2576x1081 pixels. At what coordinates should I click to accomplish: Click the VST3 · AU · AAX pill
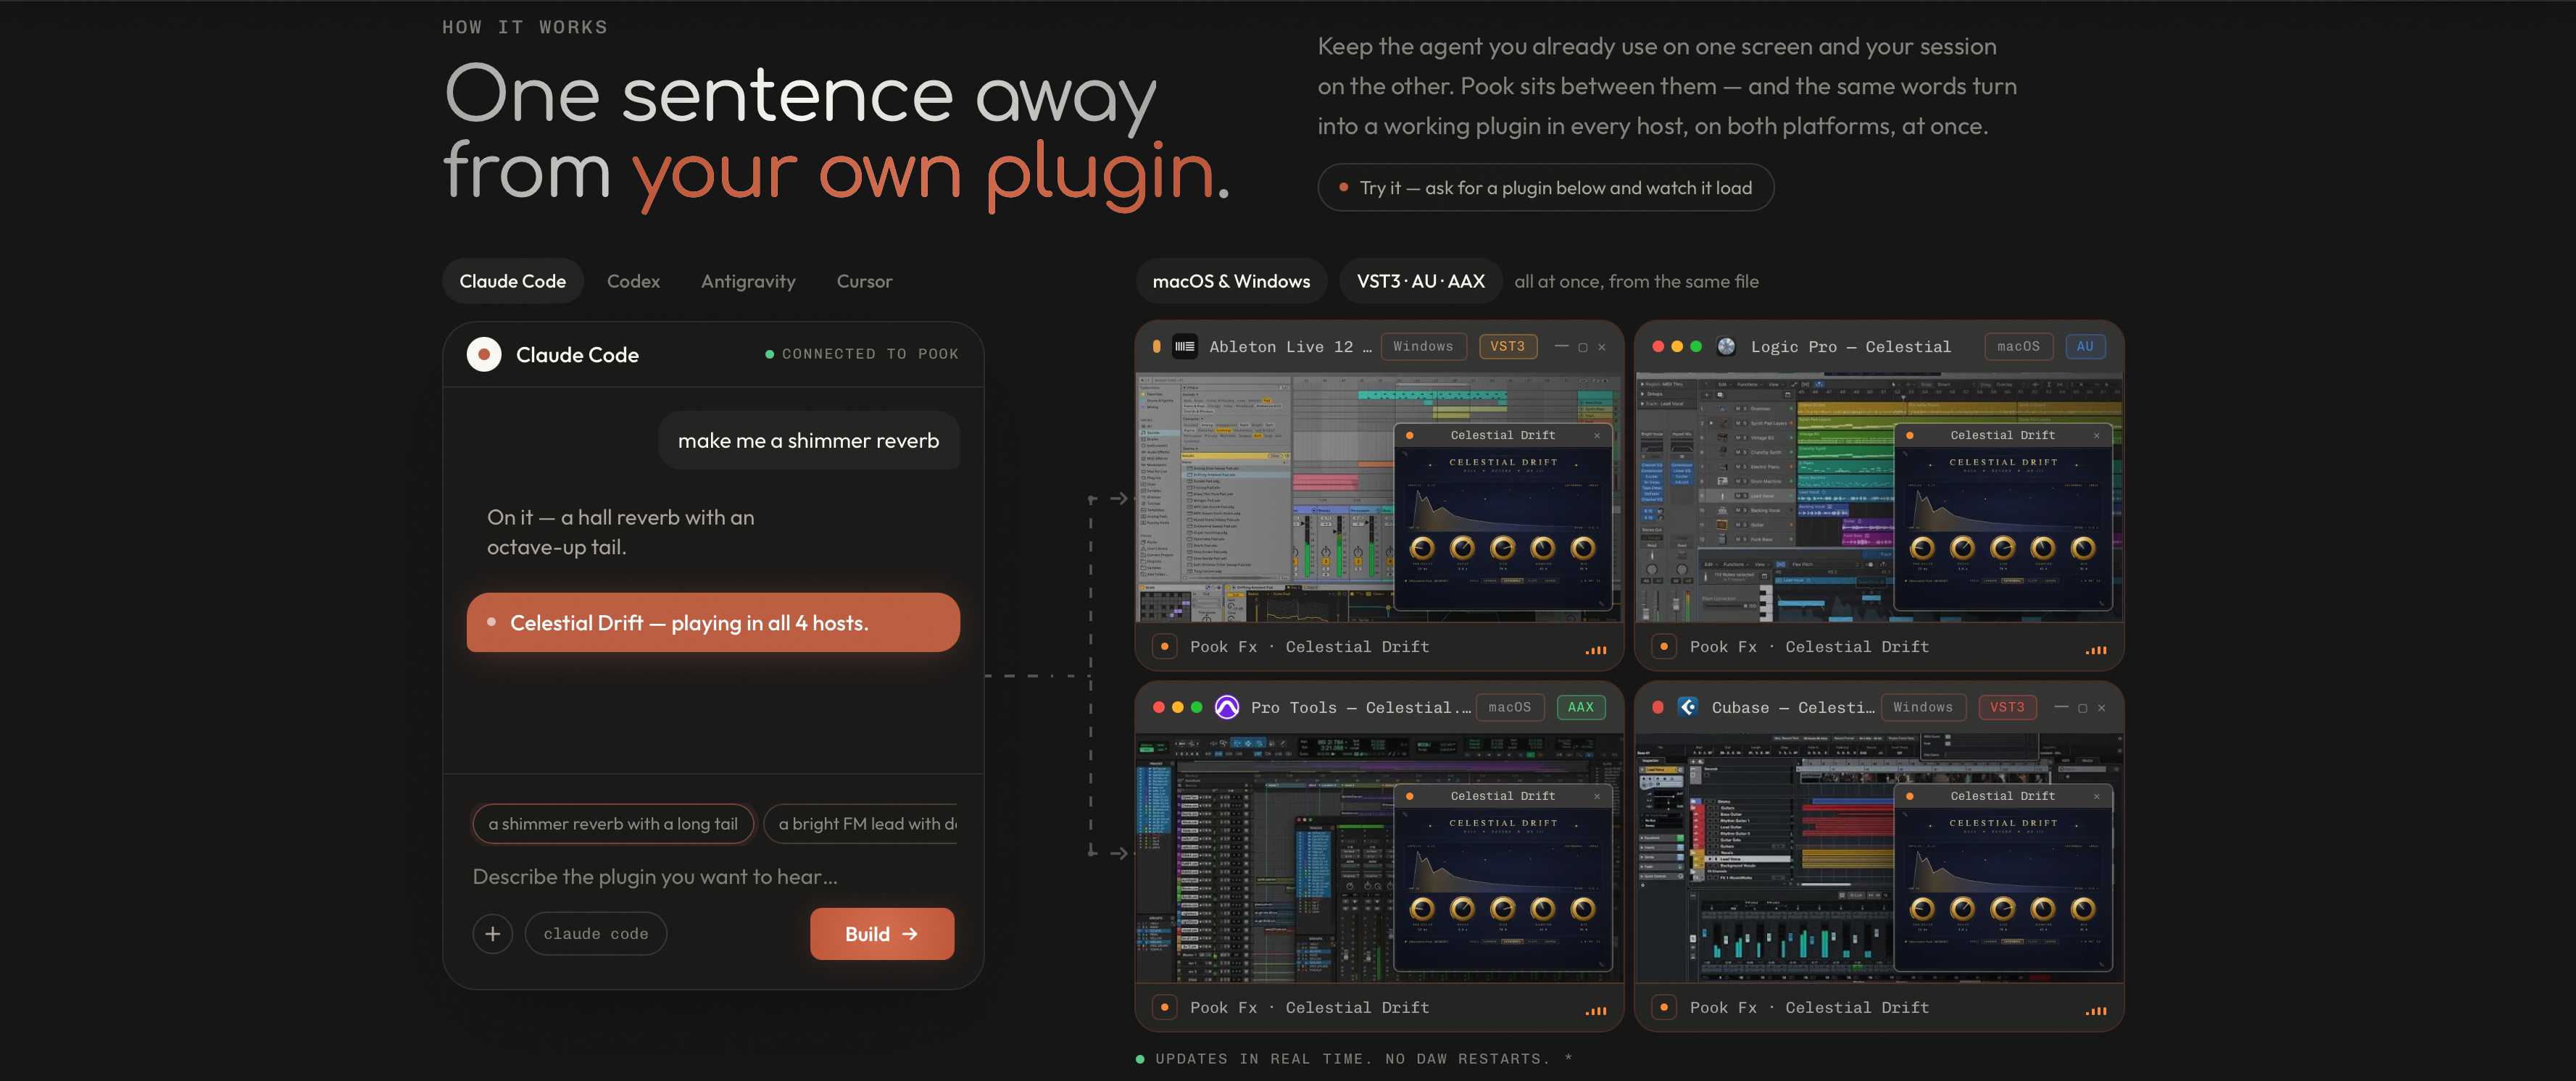[x=1420, y=281]
